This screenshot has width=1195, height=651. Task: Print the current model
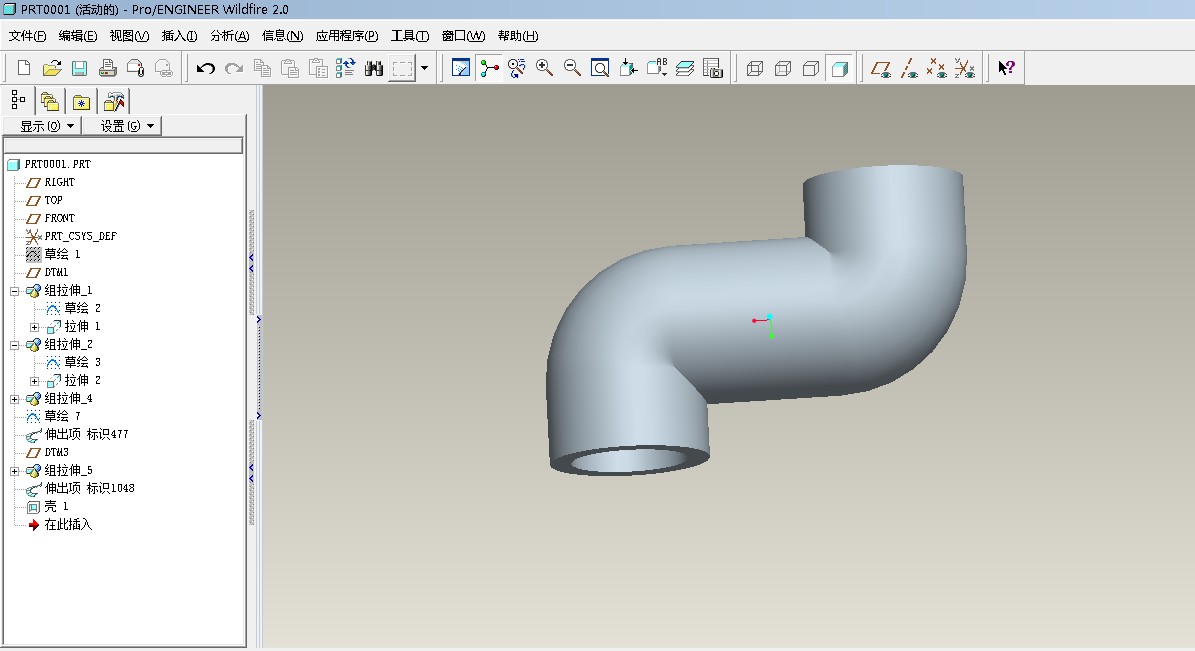point(107,68)
